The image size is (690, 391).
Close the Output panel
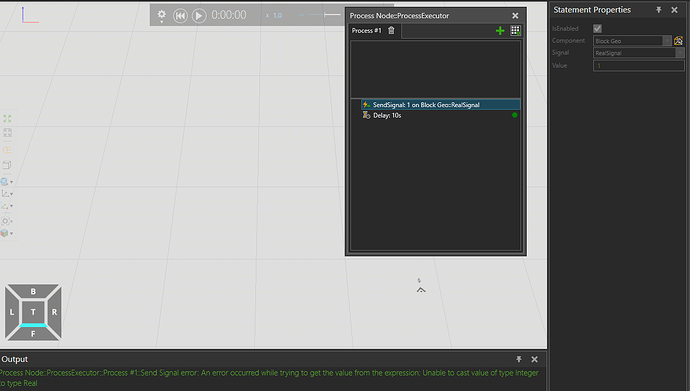534,359
